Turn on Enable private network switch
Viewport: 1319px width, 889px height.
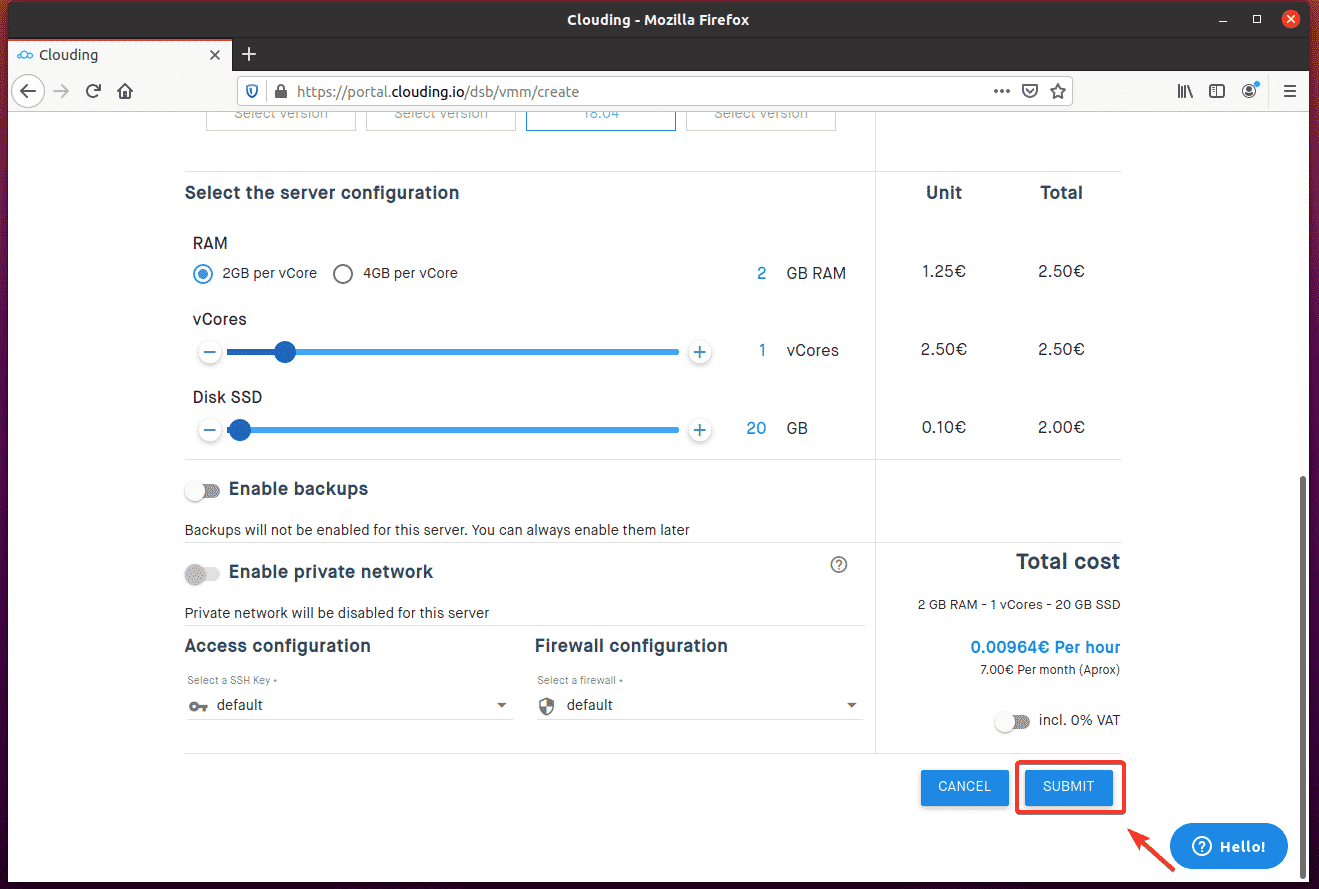[203, 574]
